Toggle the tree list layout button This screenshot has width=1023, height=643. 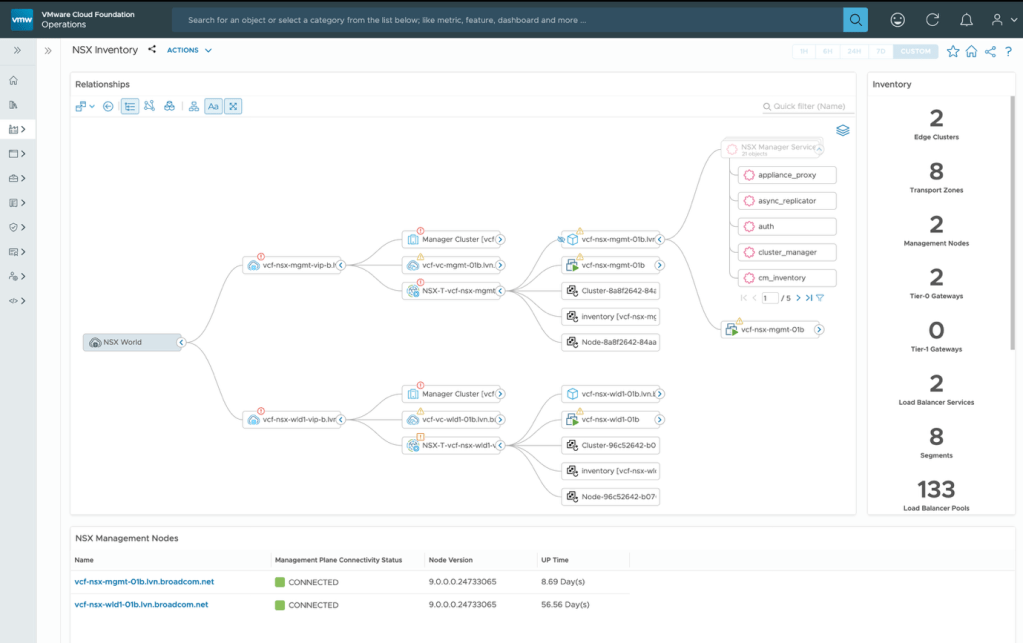pyautogui.click(x=130, y=106)
